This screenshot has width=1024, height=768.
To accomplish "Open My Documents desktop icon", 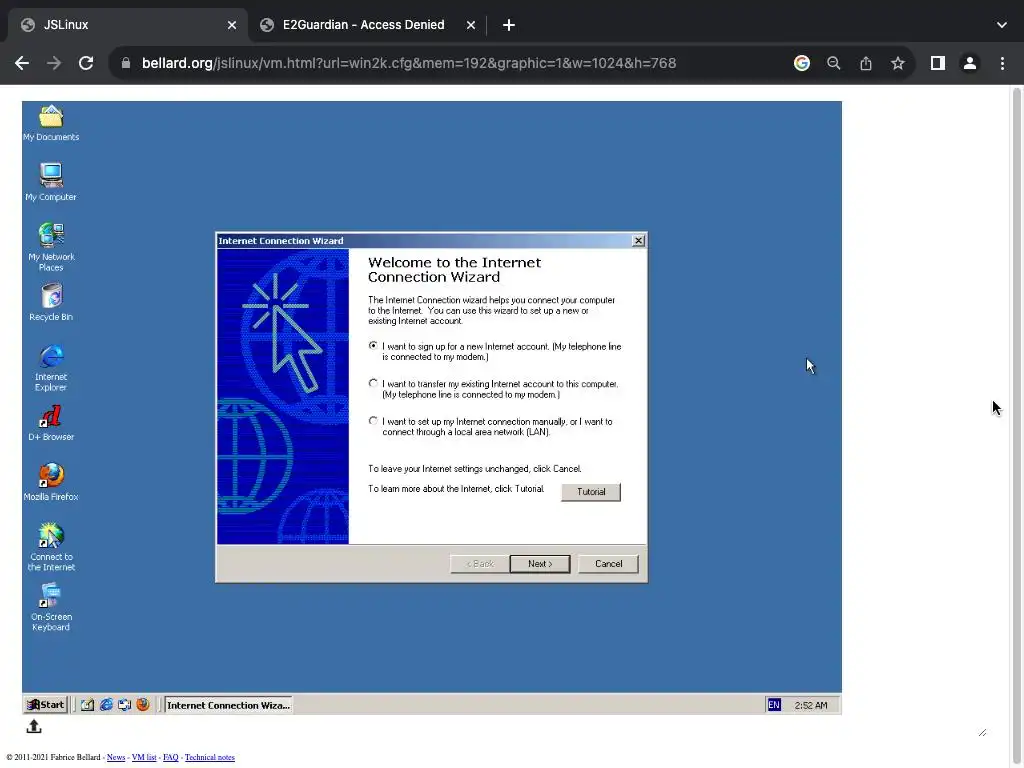I will point(51,123).
